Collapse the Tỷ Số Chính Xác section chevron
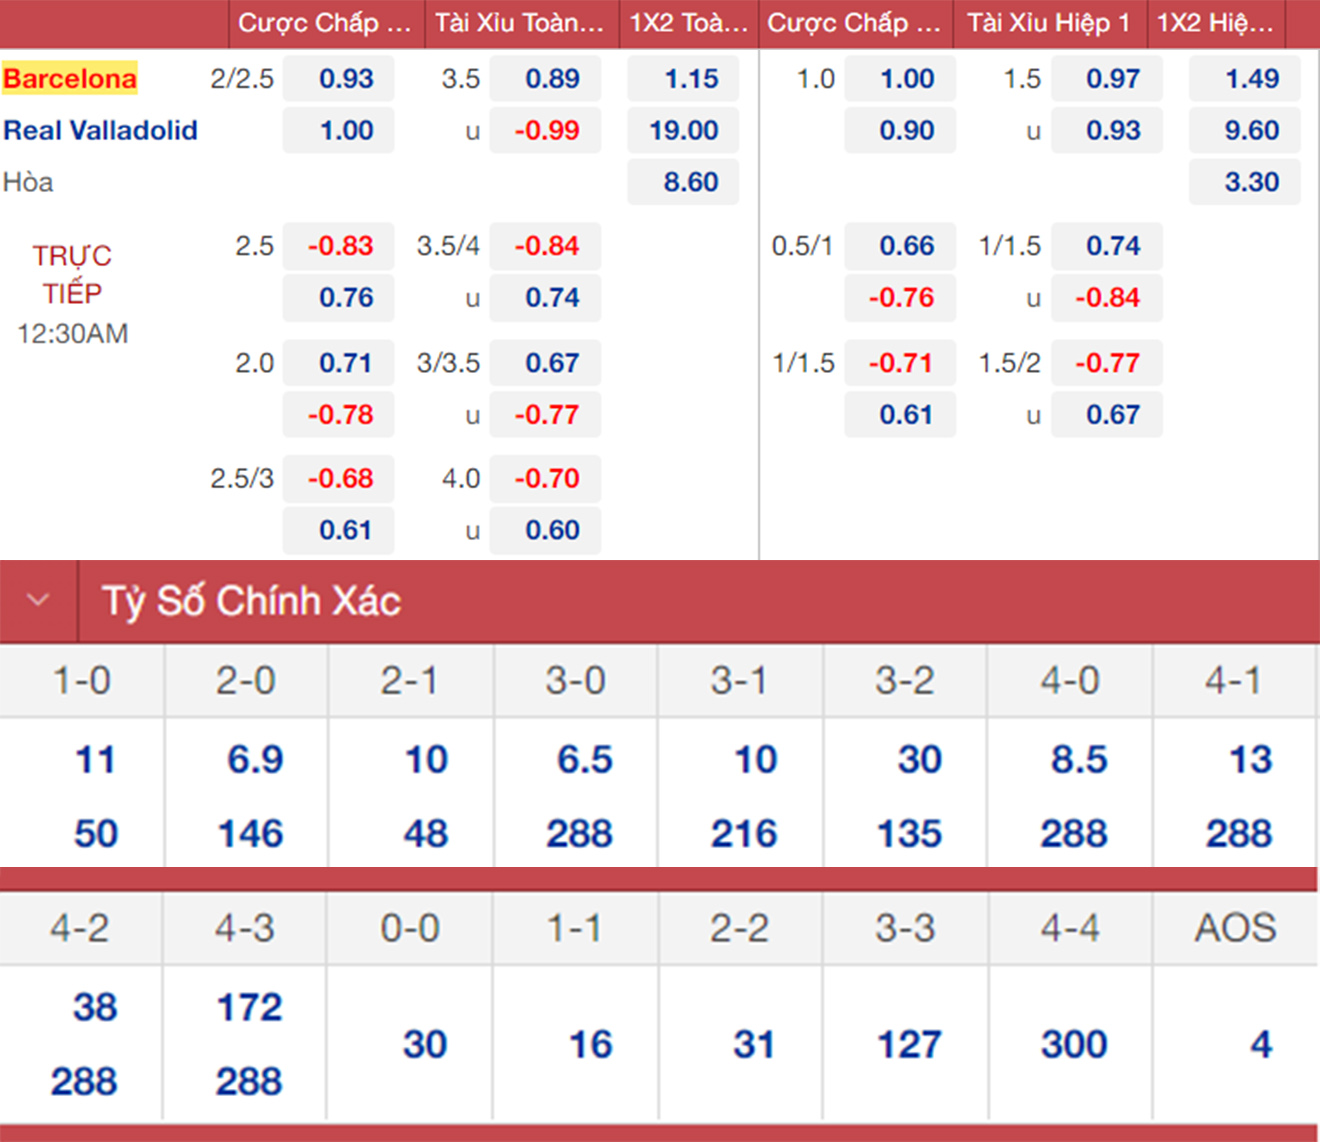 38,601
